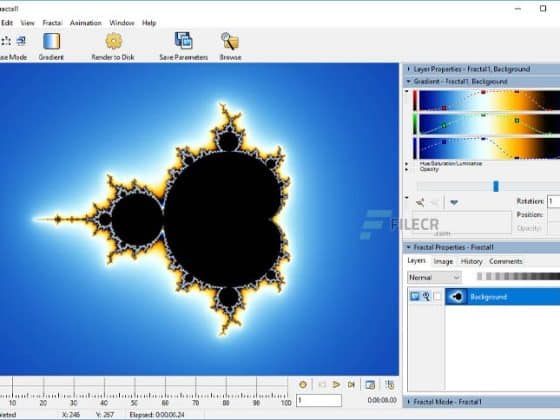
Task: Open the Help menu
Action: point(149,23)
